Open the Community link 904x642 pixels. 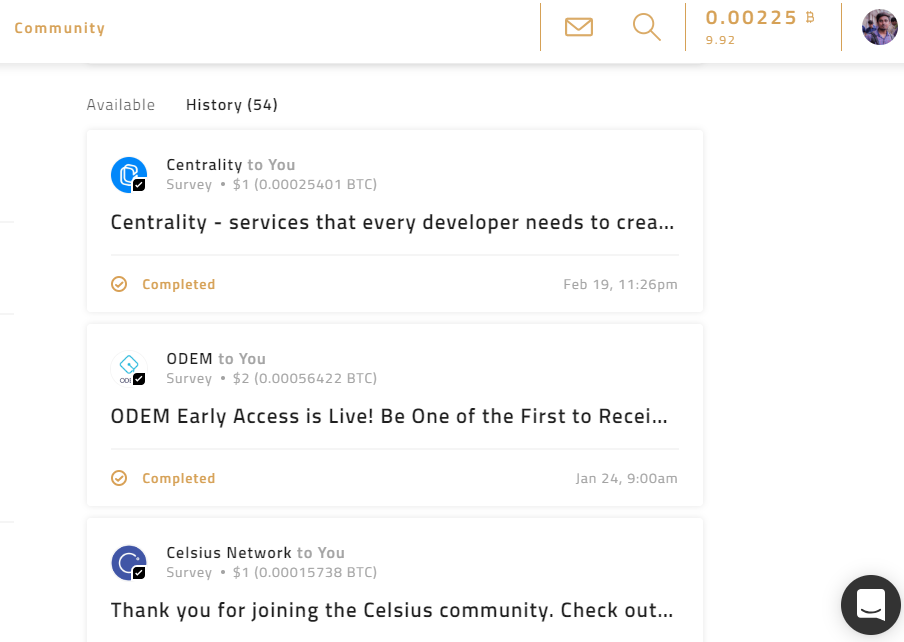click(60, 28)
